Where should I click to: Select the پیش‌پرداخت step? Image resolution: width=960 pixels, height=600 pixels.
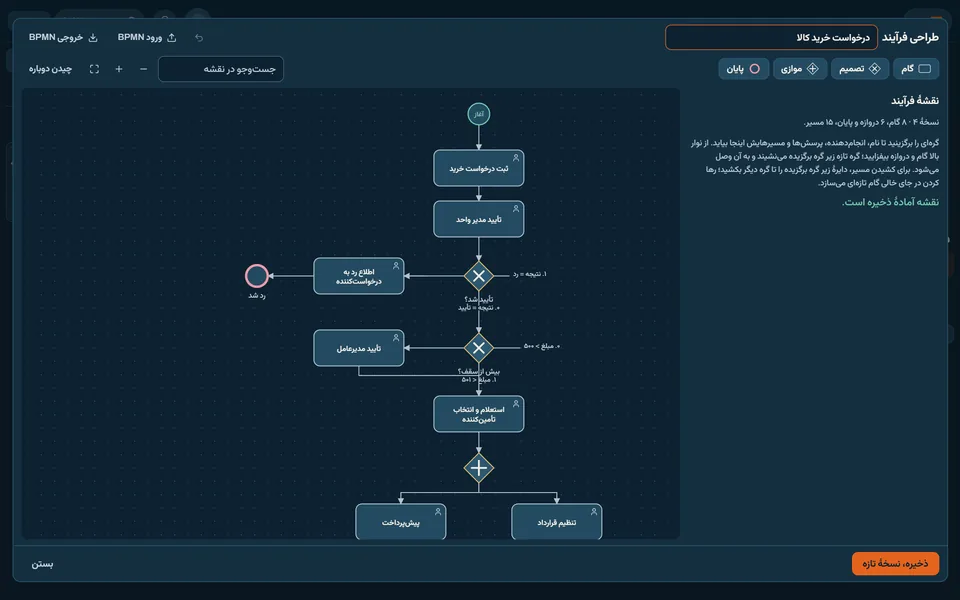pyautogui.click(x=401, y=522)
